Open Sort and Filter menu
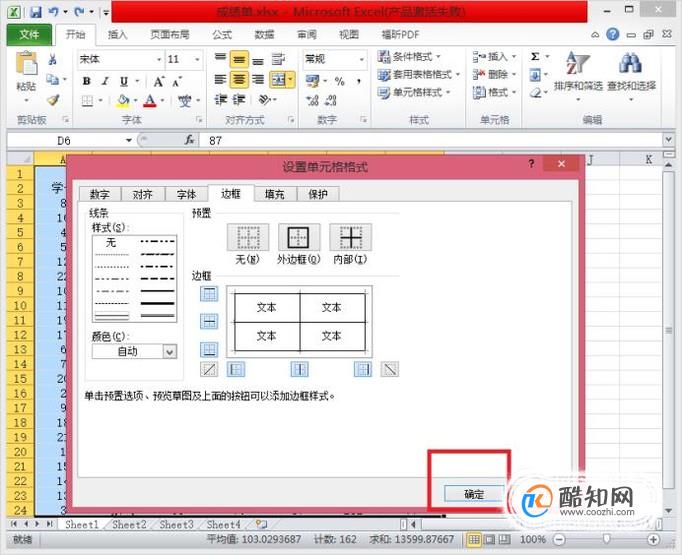 pyautogui.click(x=578, y=76)
